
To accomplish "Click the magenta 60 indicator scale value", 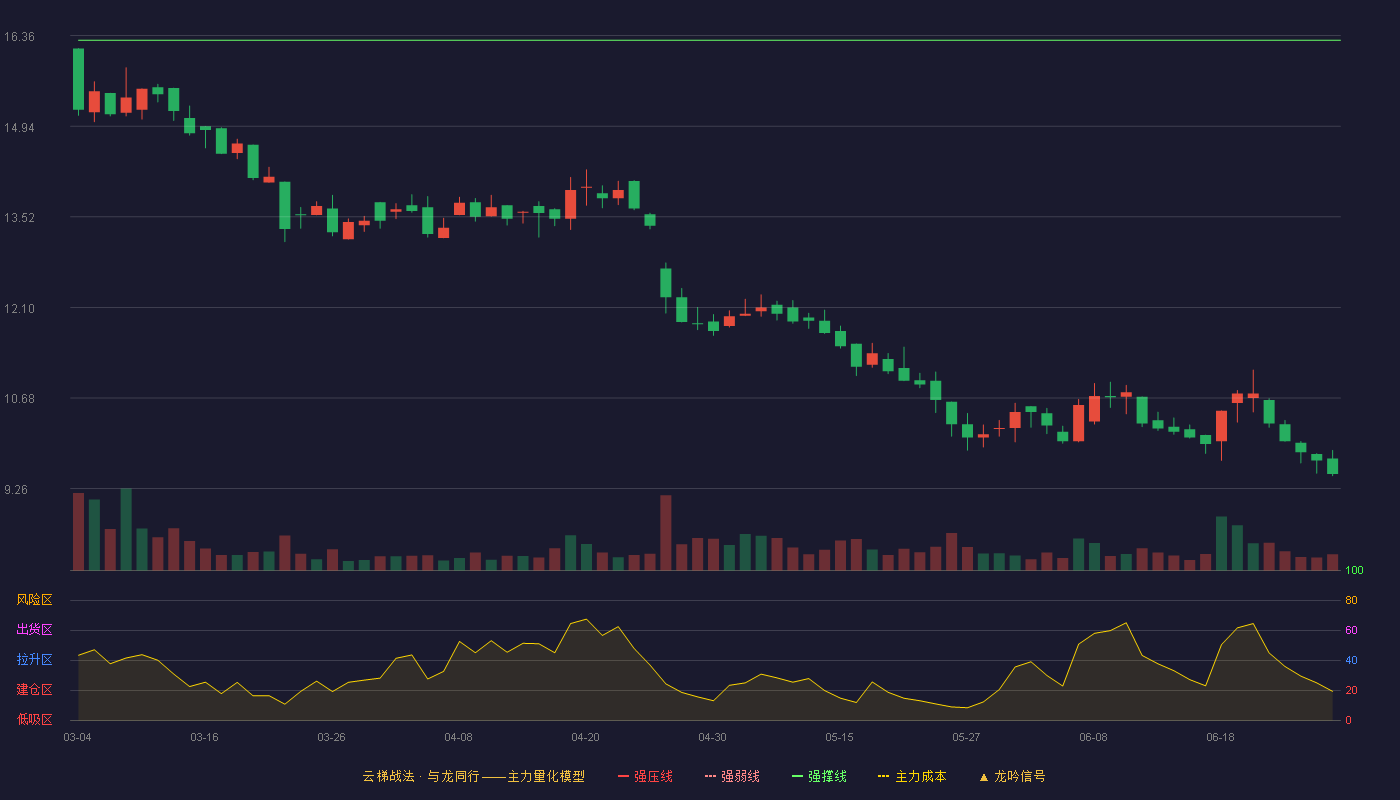I will [x=1352, y=630].
